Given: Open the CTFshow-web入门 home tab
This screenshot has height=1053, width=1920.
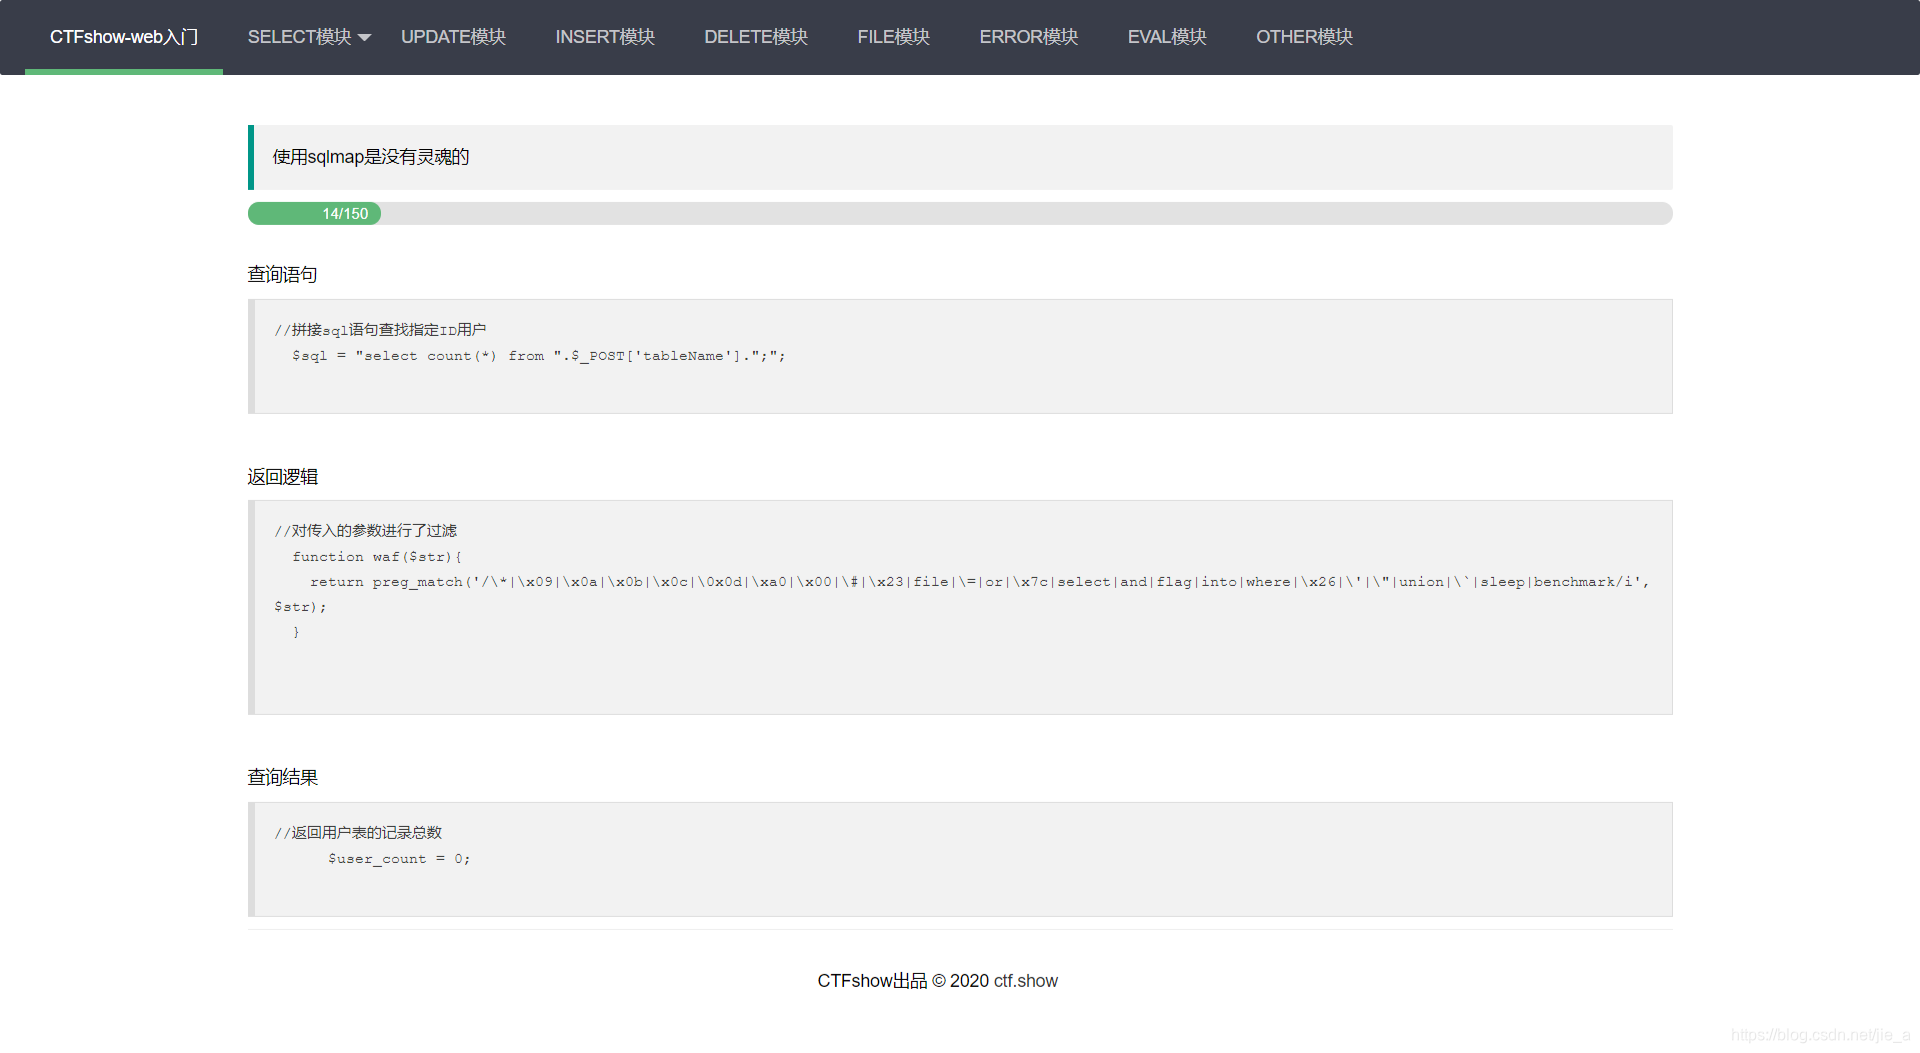Looking at the screenshot, I should click(x=124, y=37).
